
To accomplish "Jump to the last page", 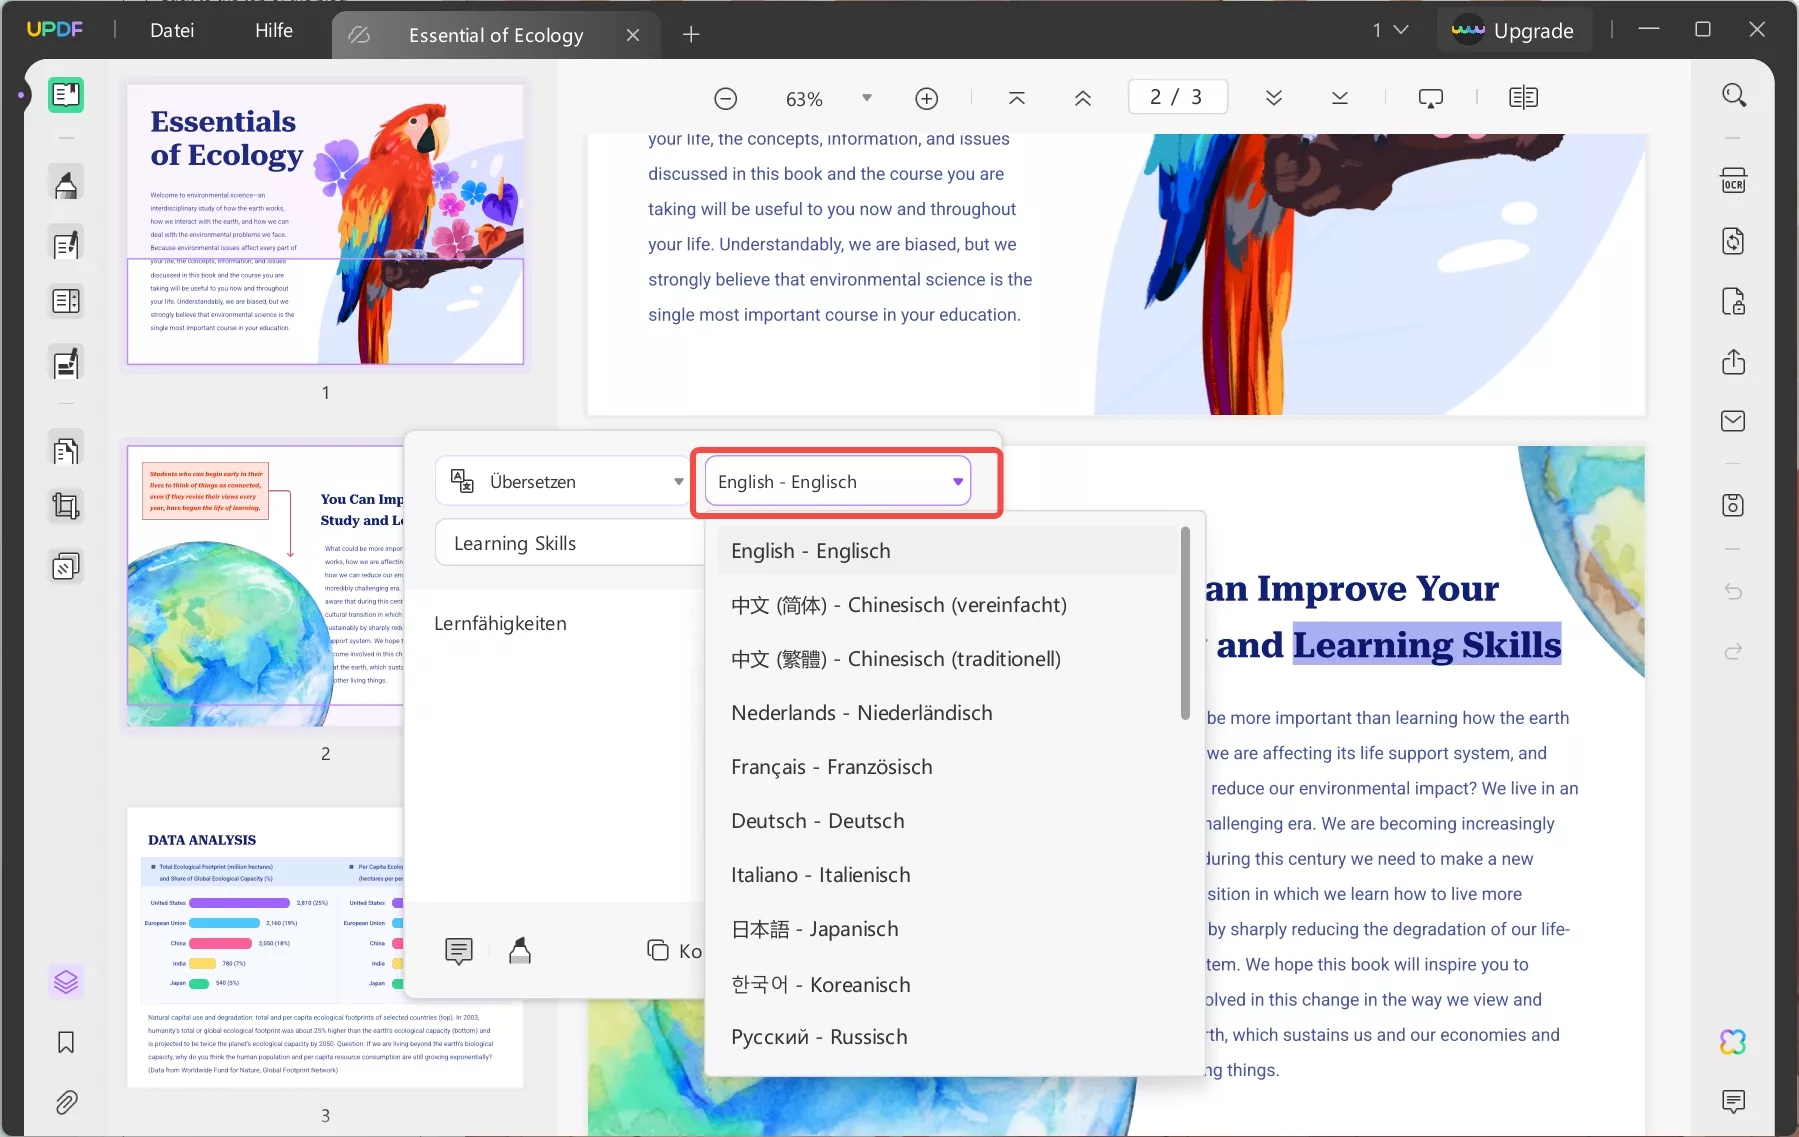I will [x=1340, y=98].
